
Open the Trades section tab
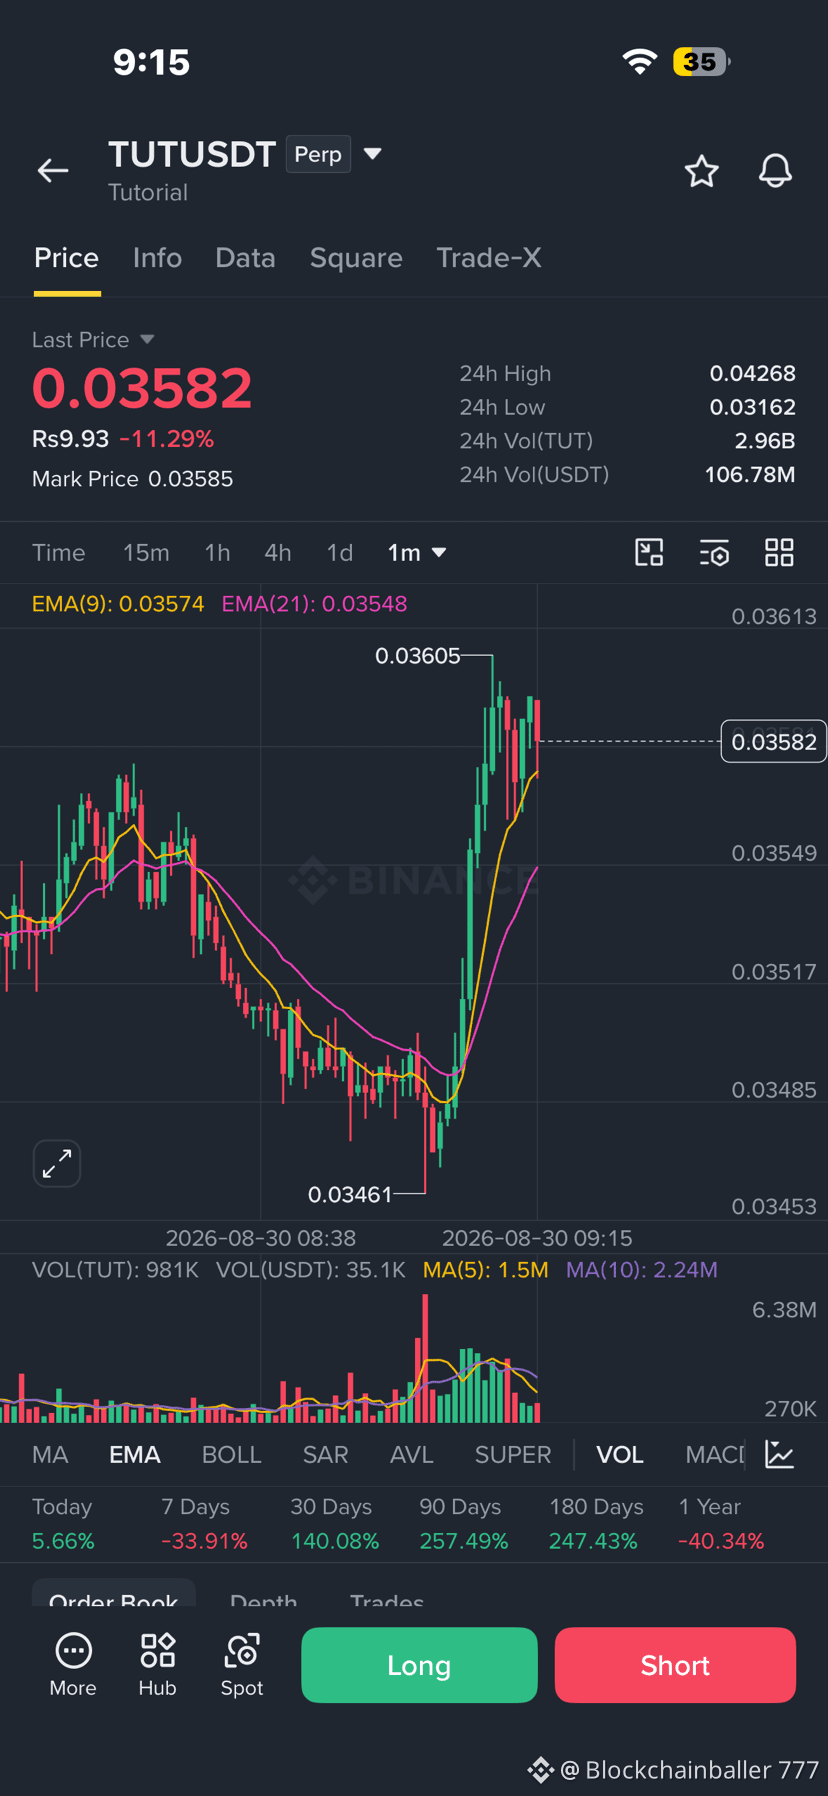[387, 1598]
